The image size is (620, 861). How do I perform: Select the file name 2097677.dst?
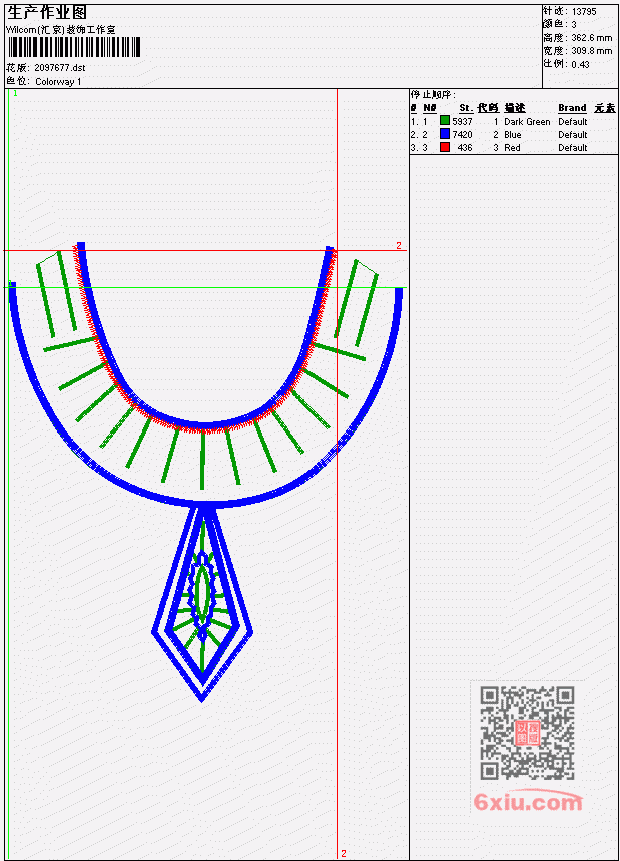pos(60,68)
